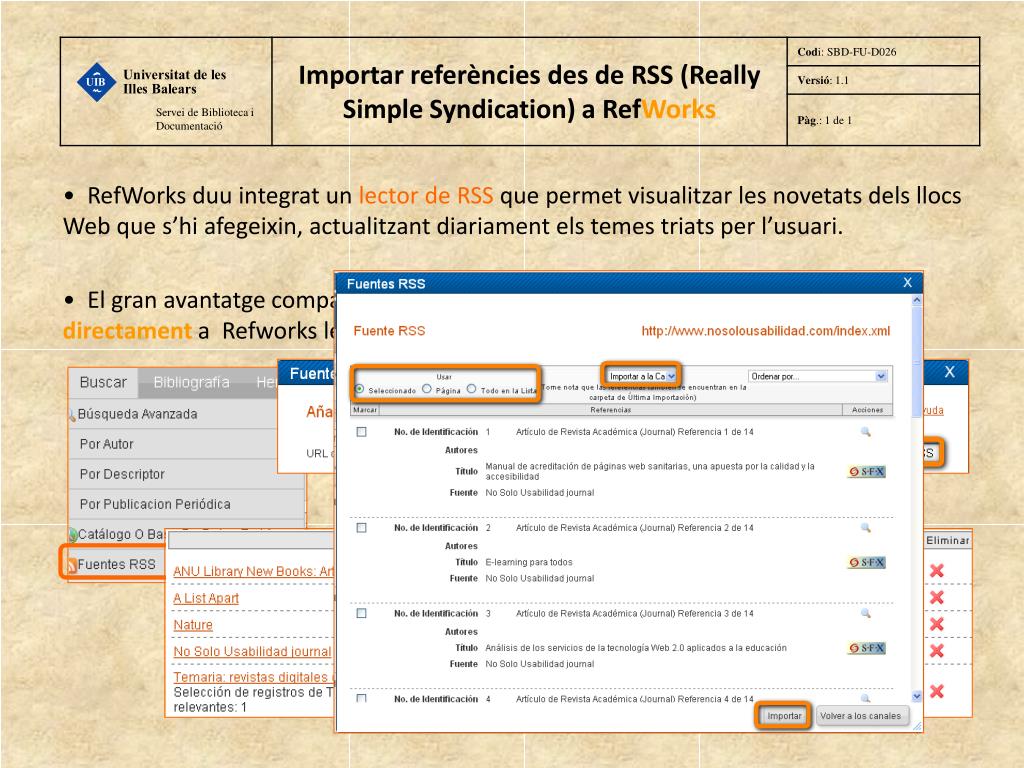
Task: Click the Importar button
Action: [x=784, y=716]
